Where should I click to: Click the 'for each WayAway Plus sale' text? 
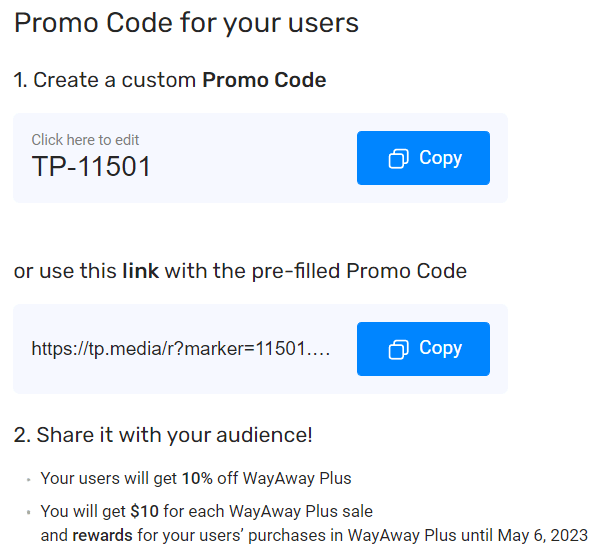tap(268, 512)
